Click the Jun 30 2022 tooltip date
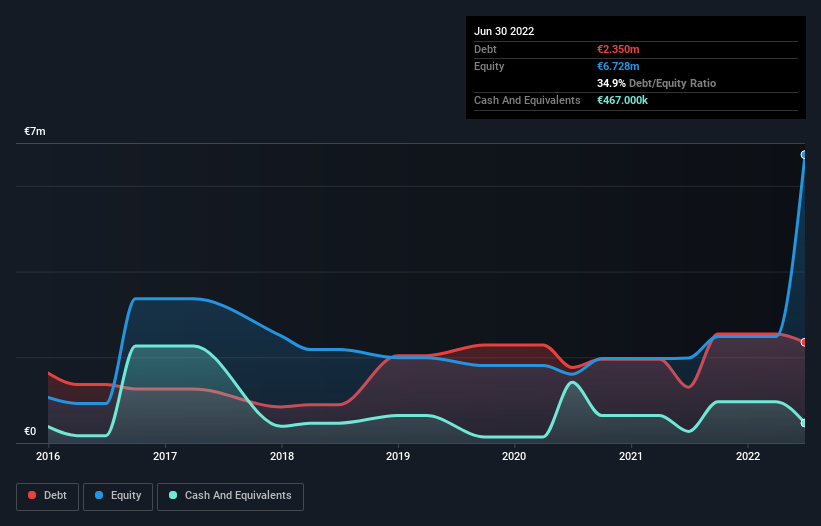The image size is (821, 526). [x=504, y=31]
